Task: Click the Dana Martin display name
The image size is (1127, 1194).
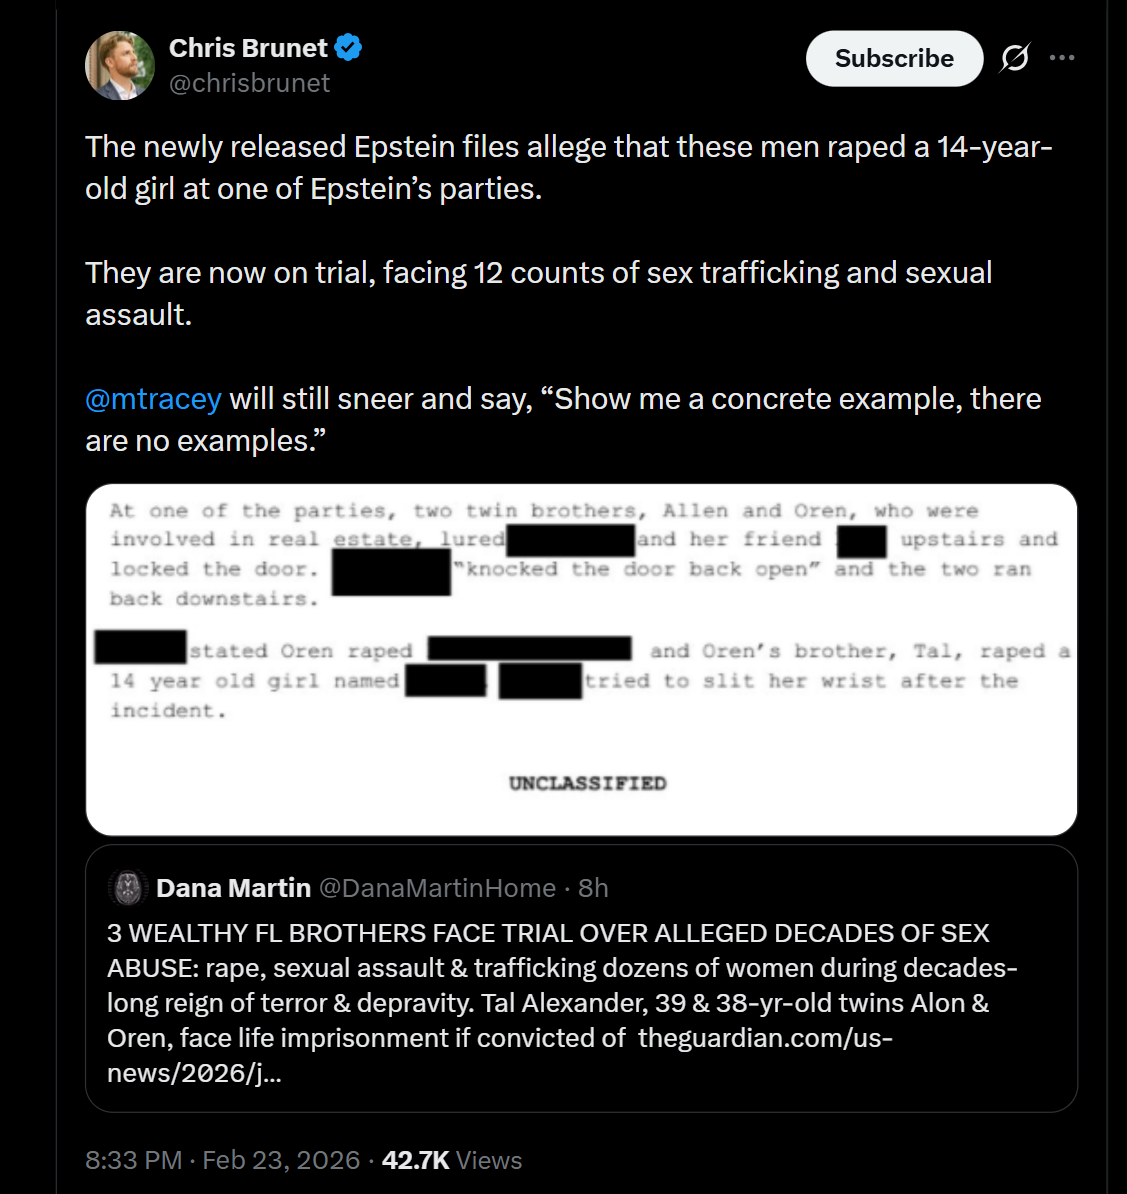Action: [x=233, y=888]
